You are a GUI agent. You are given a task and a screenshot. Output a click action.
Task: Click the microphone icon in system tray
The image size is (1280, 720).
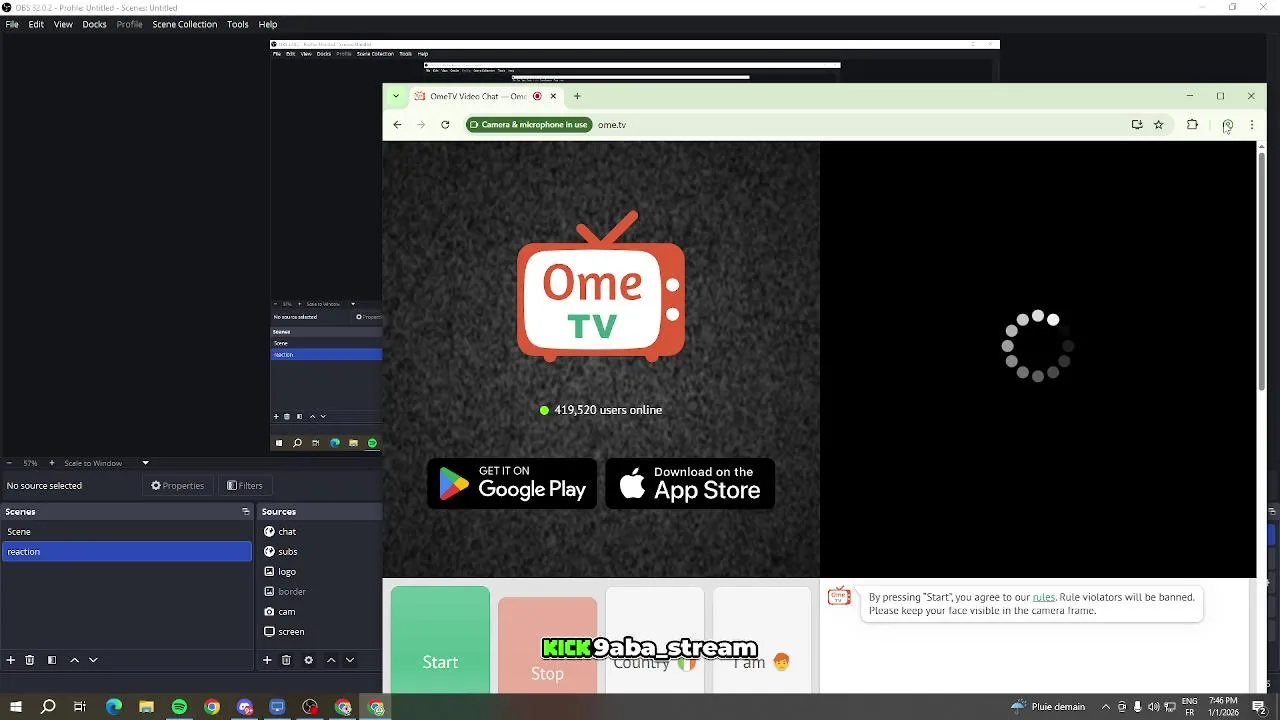click(1137, 707)
